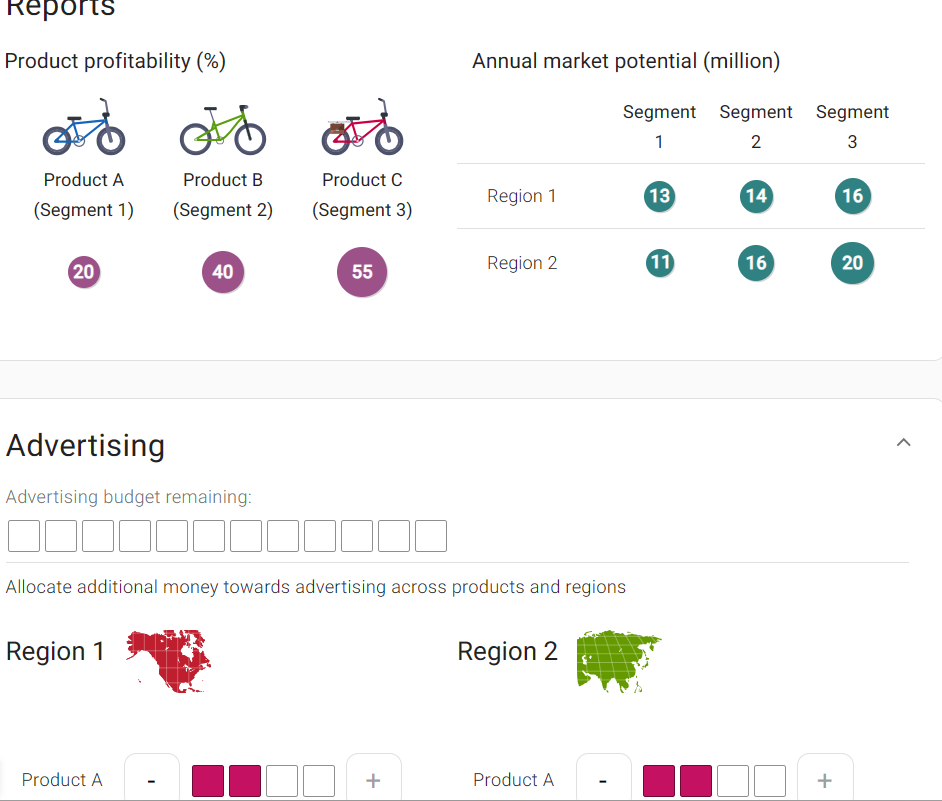Click the Region 1 red map icon
Screen dimensions: 942x801
point(167,660)
